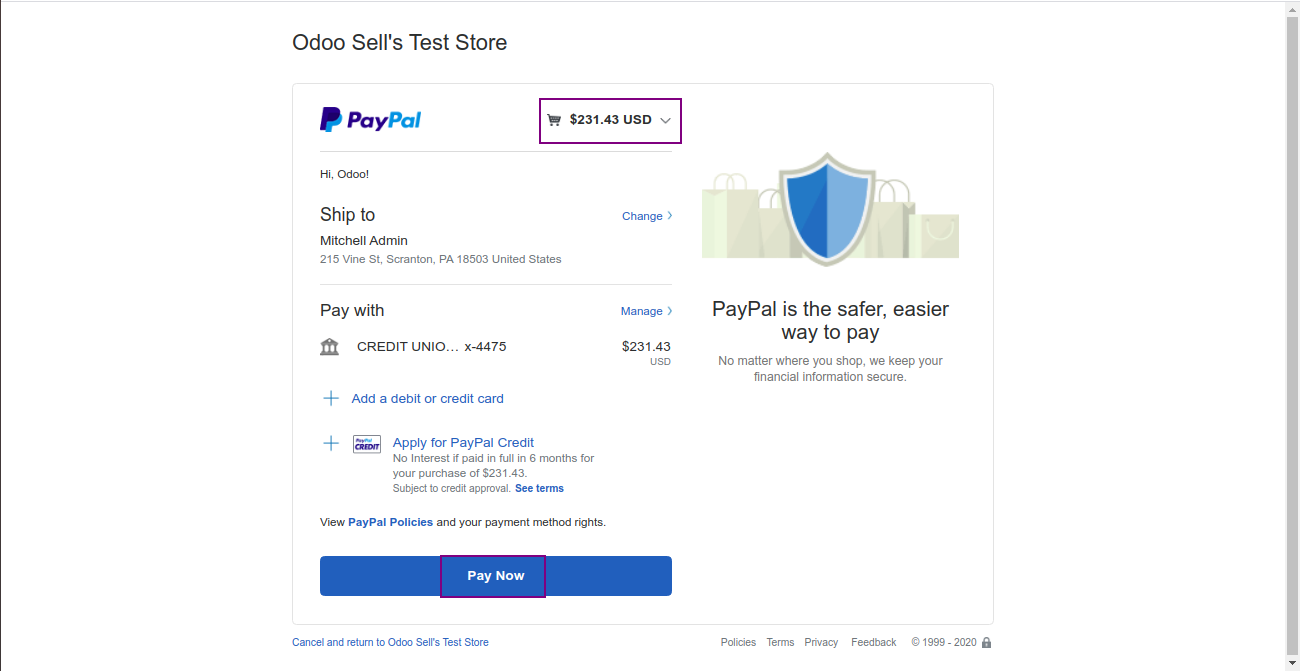
Task: Click the shopping cart icon beside total
Action: 554,120
